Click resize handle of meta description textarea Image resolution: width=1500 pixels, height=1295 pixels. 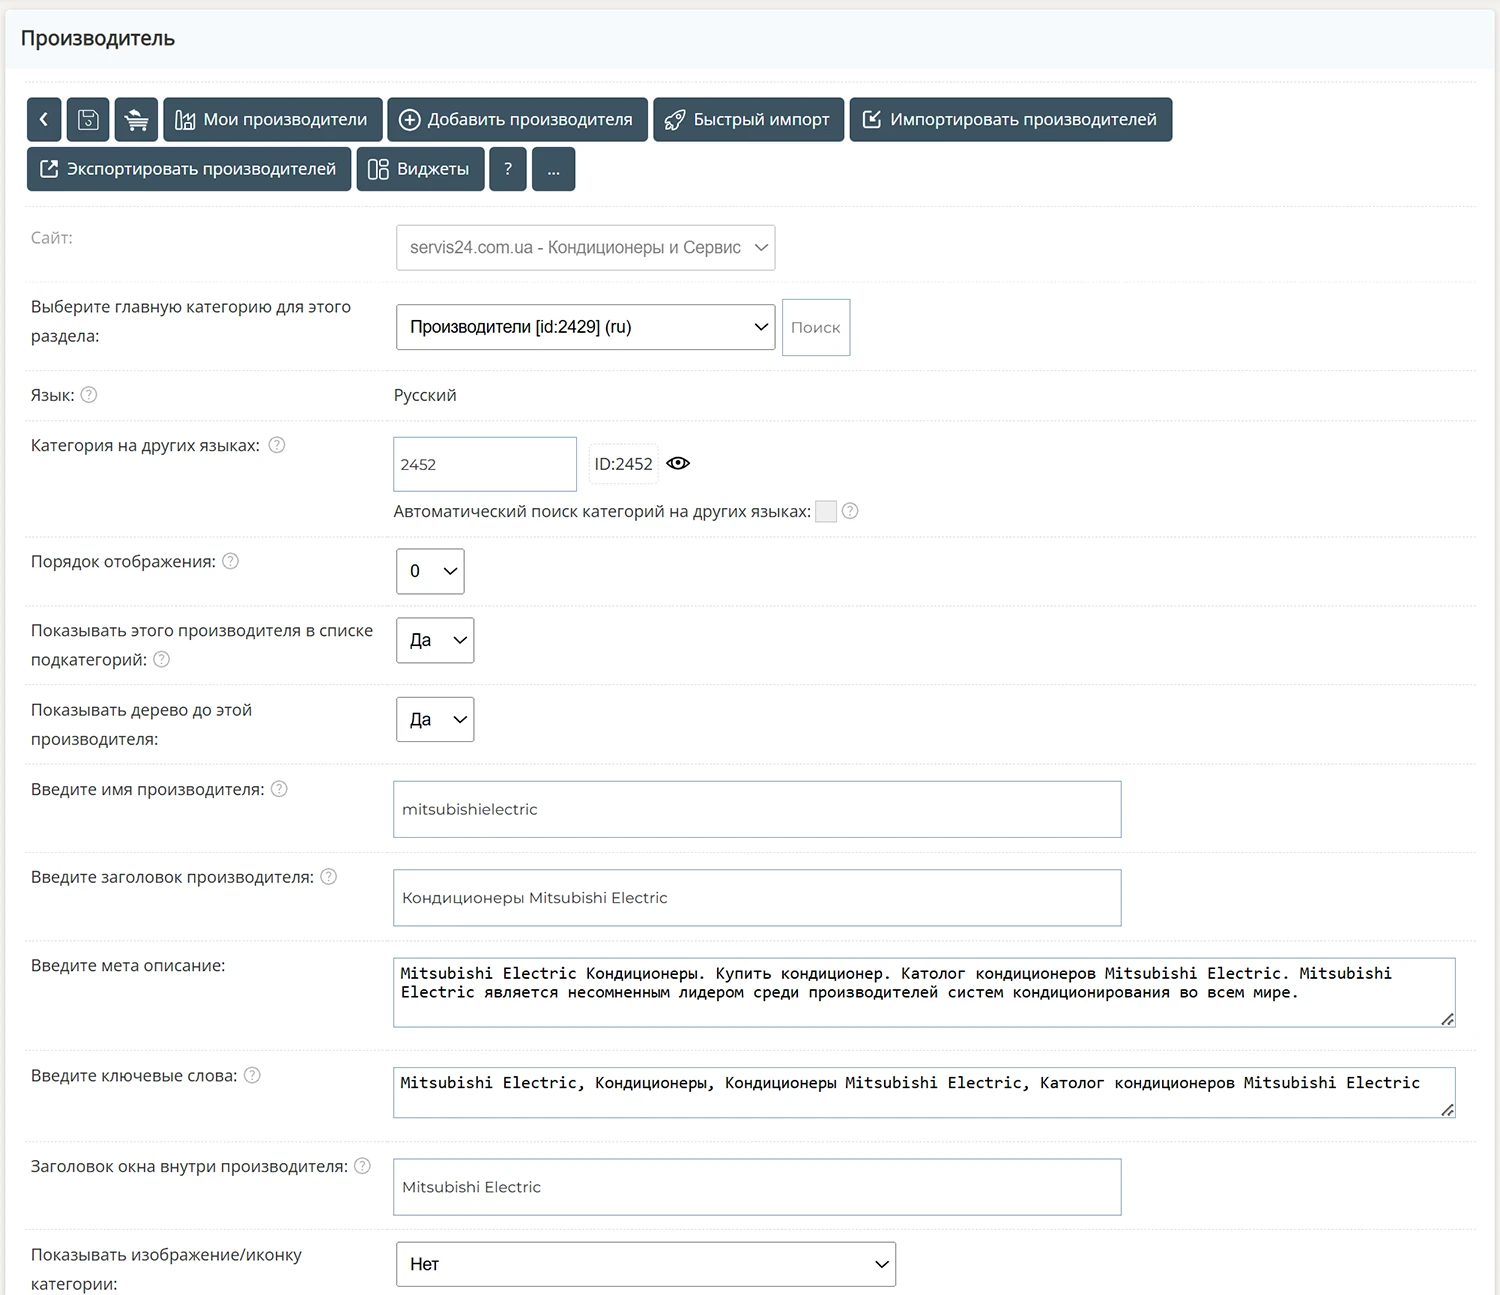click(x=1447, y=1019)
